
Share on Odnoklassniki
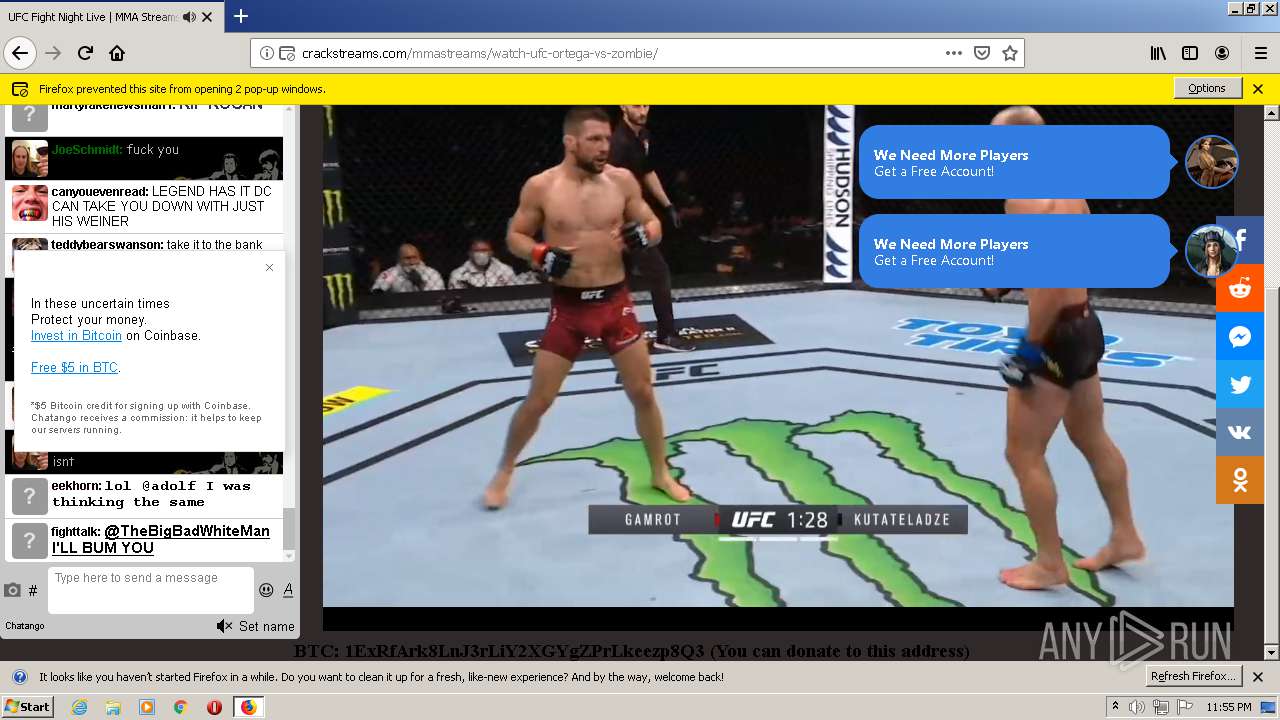[x=1240, y=481]
